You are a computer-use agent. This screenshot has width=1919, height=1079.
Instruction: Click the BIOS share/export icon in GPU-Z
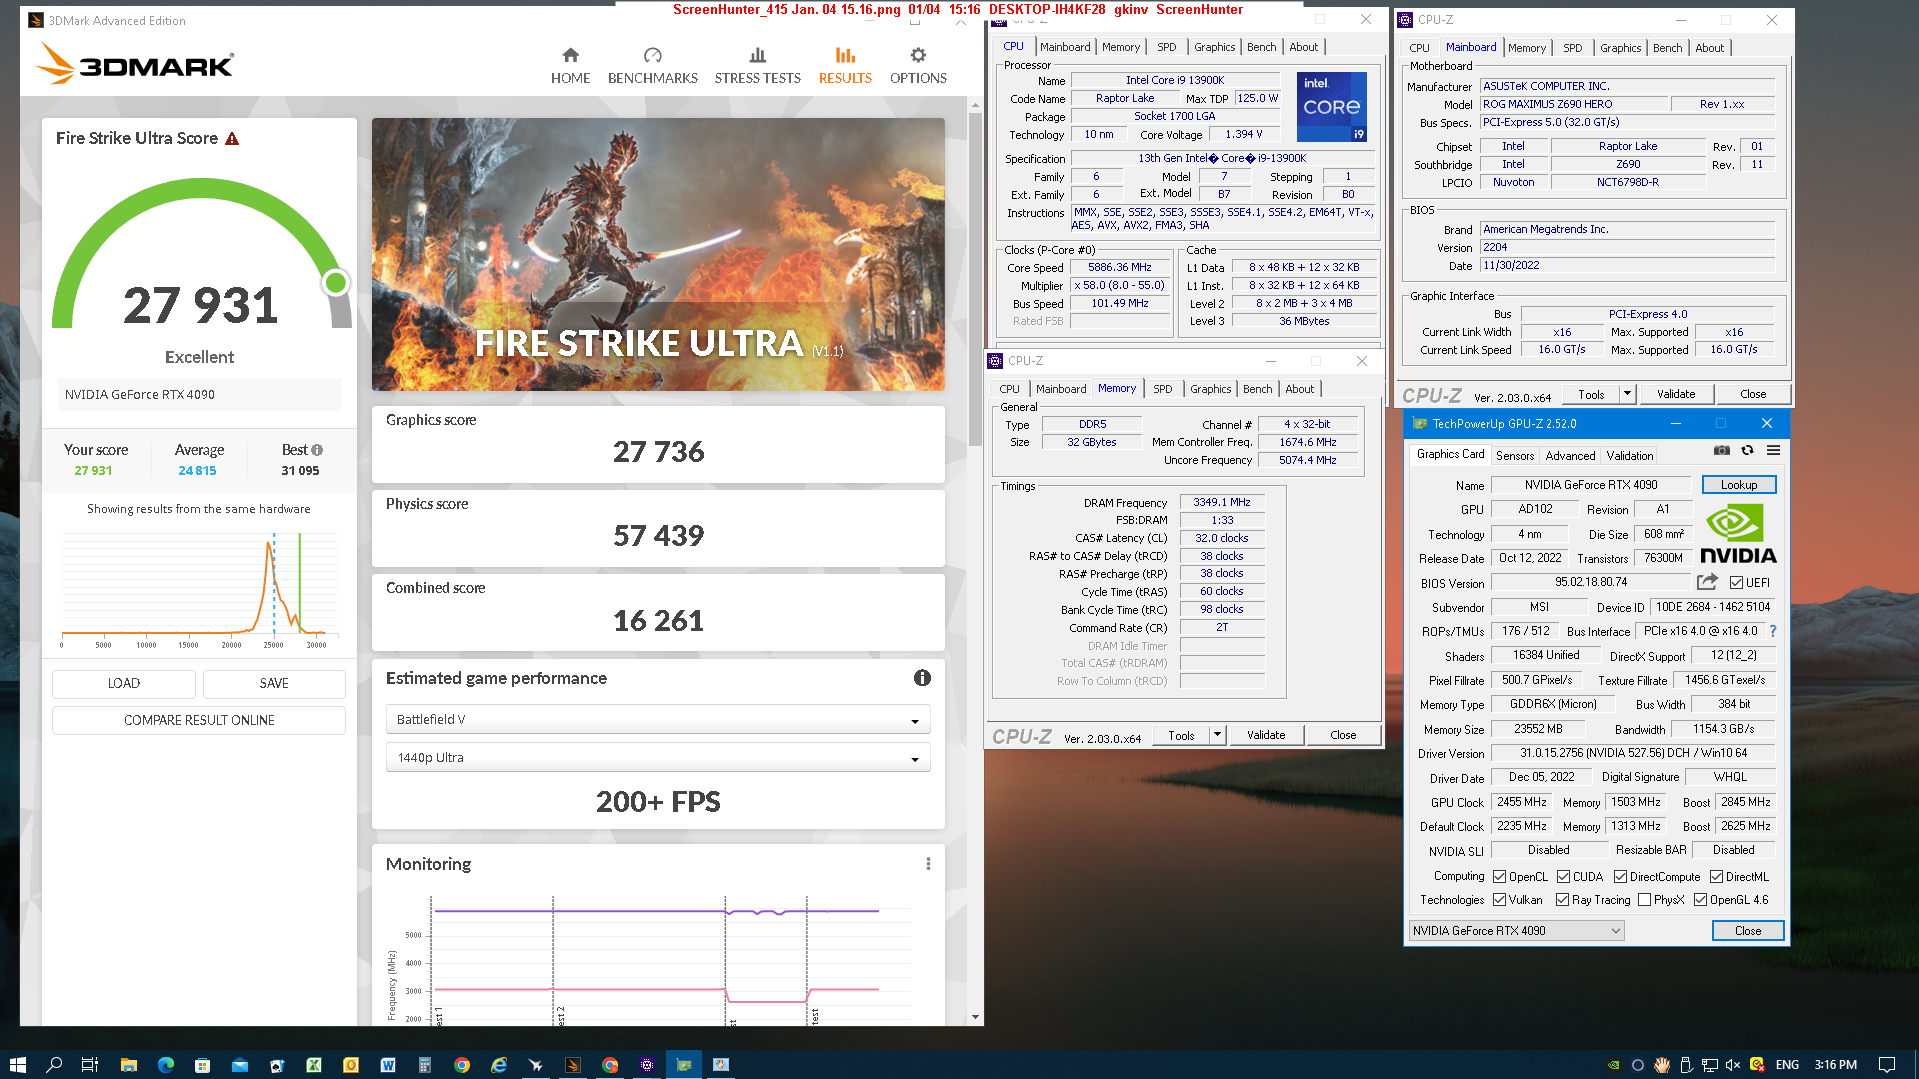pos(1707,582)
